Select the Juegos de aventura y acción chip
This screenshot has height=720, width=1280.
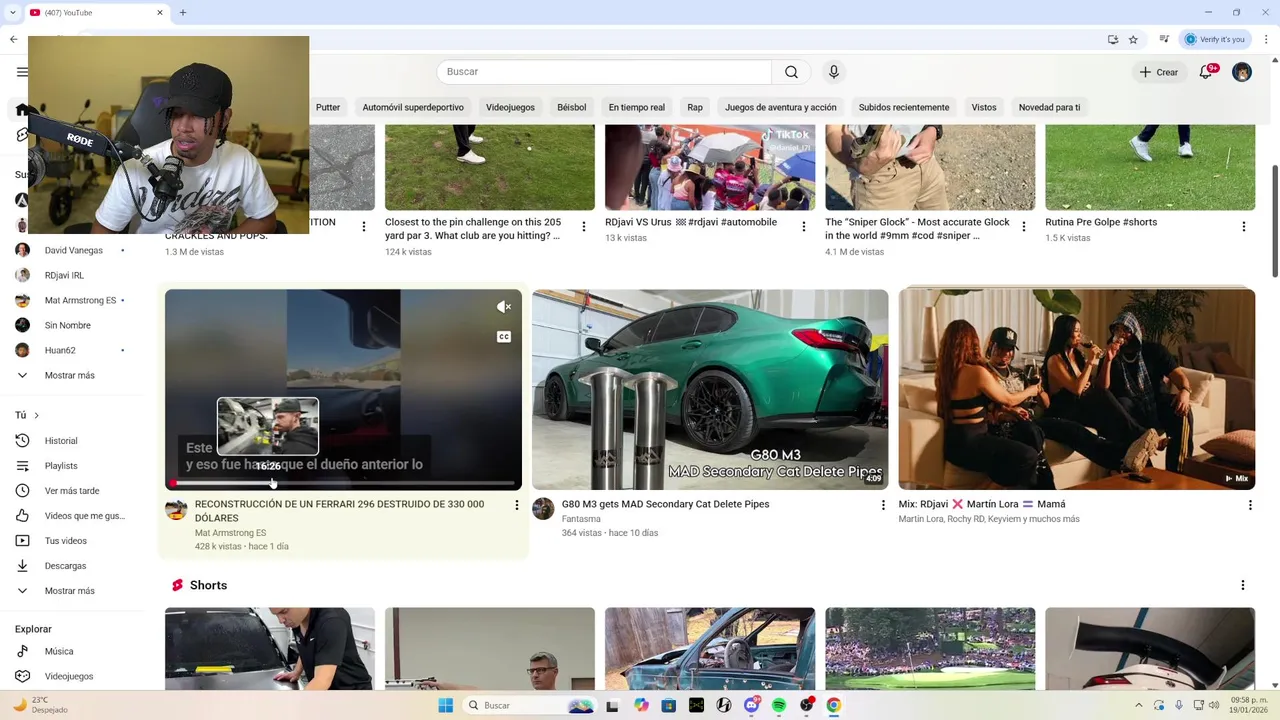point(781,107)
